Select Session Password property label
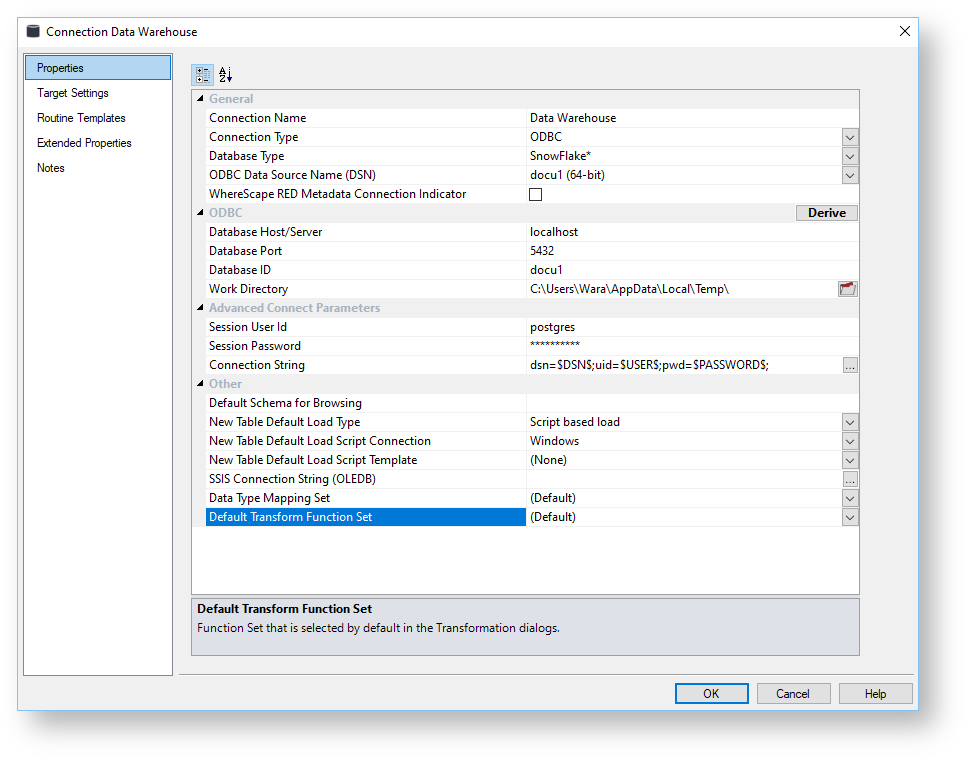967x759 pixels. click(255, 346)
